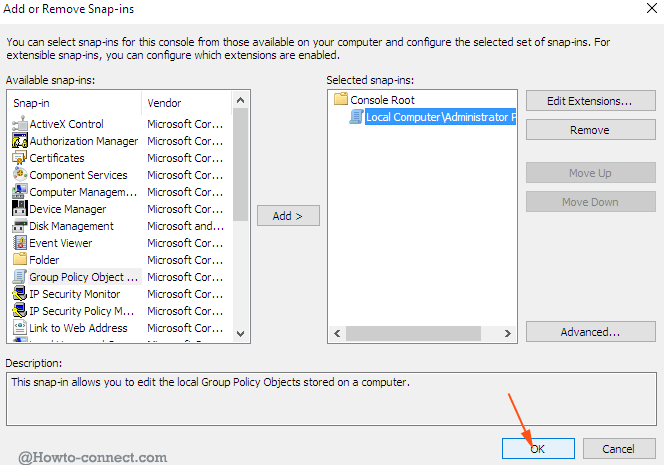The image size is (664, 465).
Task: Click the available snap-ins vertical scrollbar thumb
Action: tap(241, 165)
